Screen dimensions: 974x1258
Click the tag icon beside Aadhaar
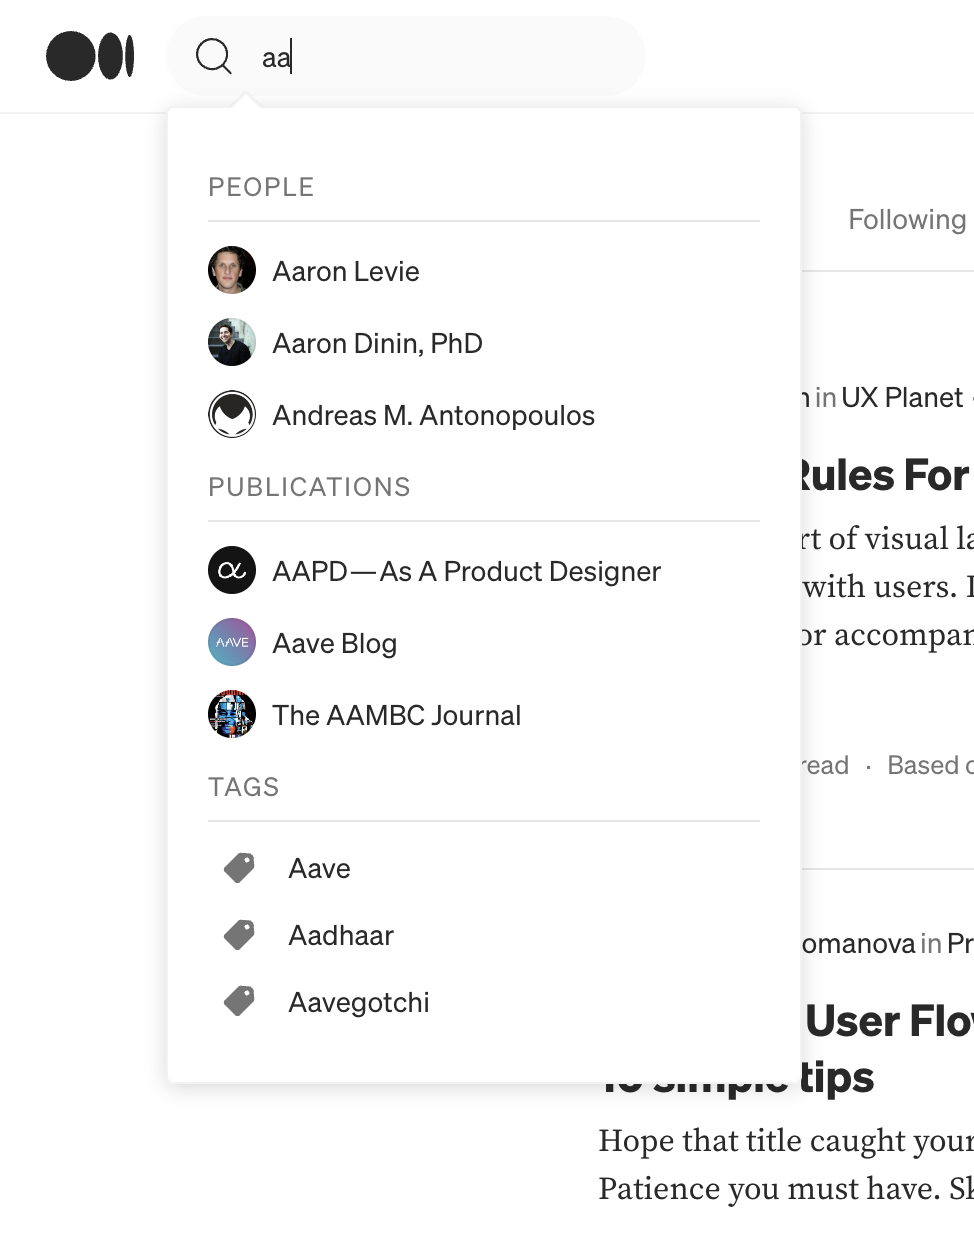239,935
